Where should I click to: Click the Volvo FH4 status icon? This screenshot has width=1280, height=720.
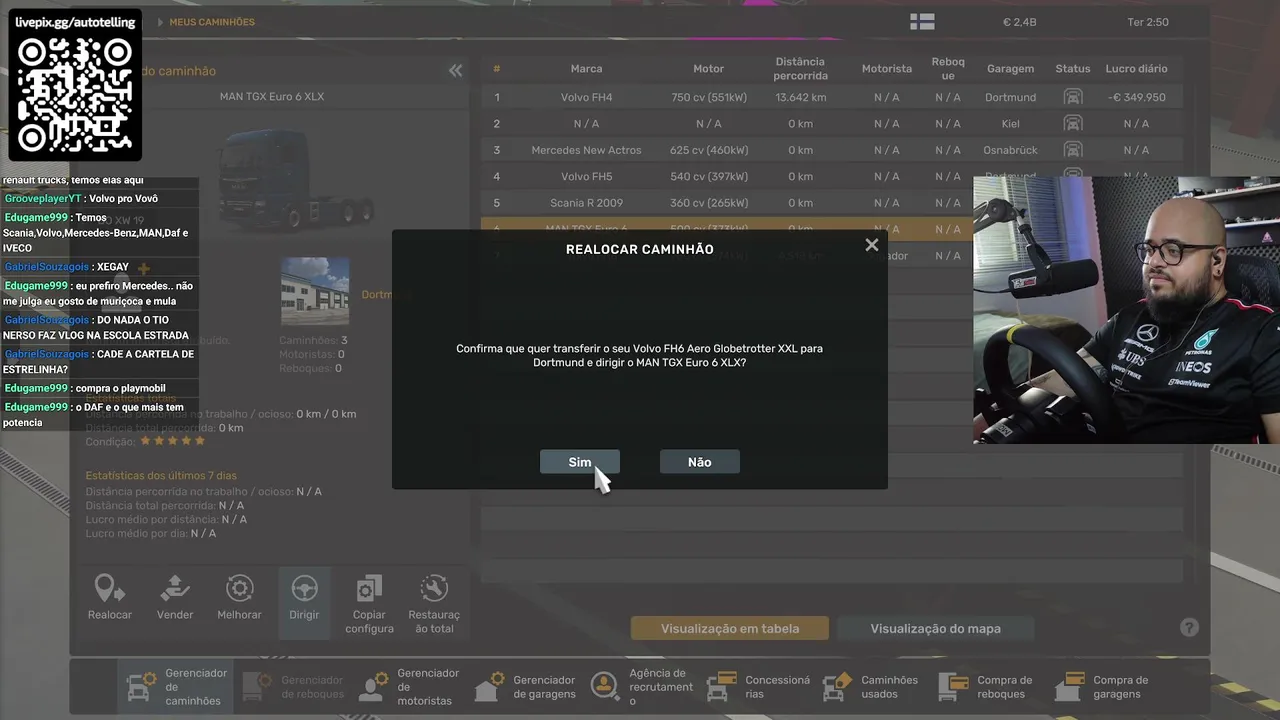(1073, 97)
